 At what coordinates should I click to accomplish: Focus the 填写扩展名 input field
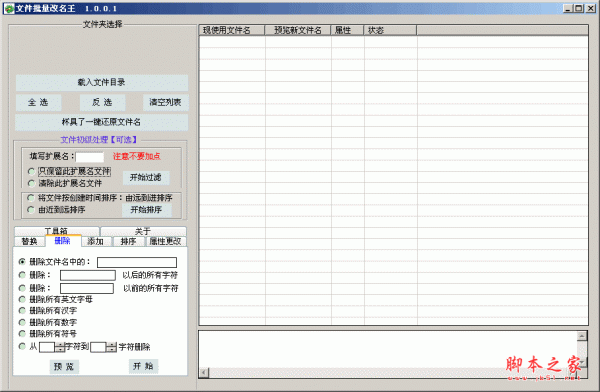click(x=90, y=157)
